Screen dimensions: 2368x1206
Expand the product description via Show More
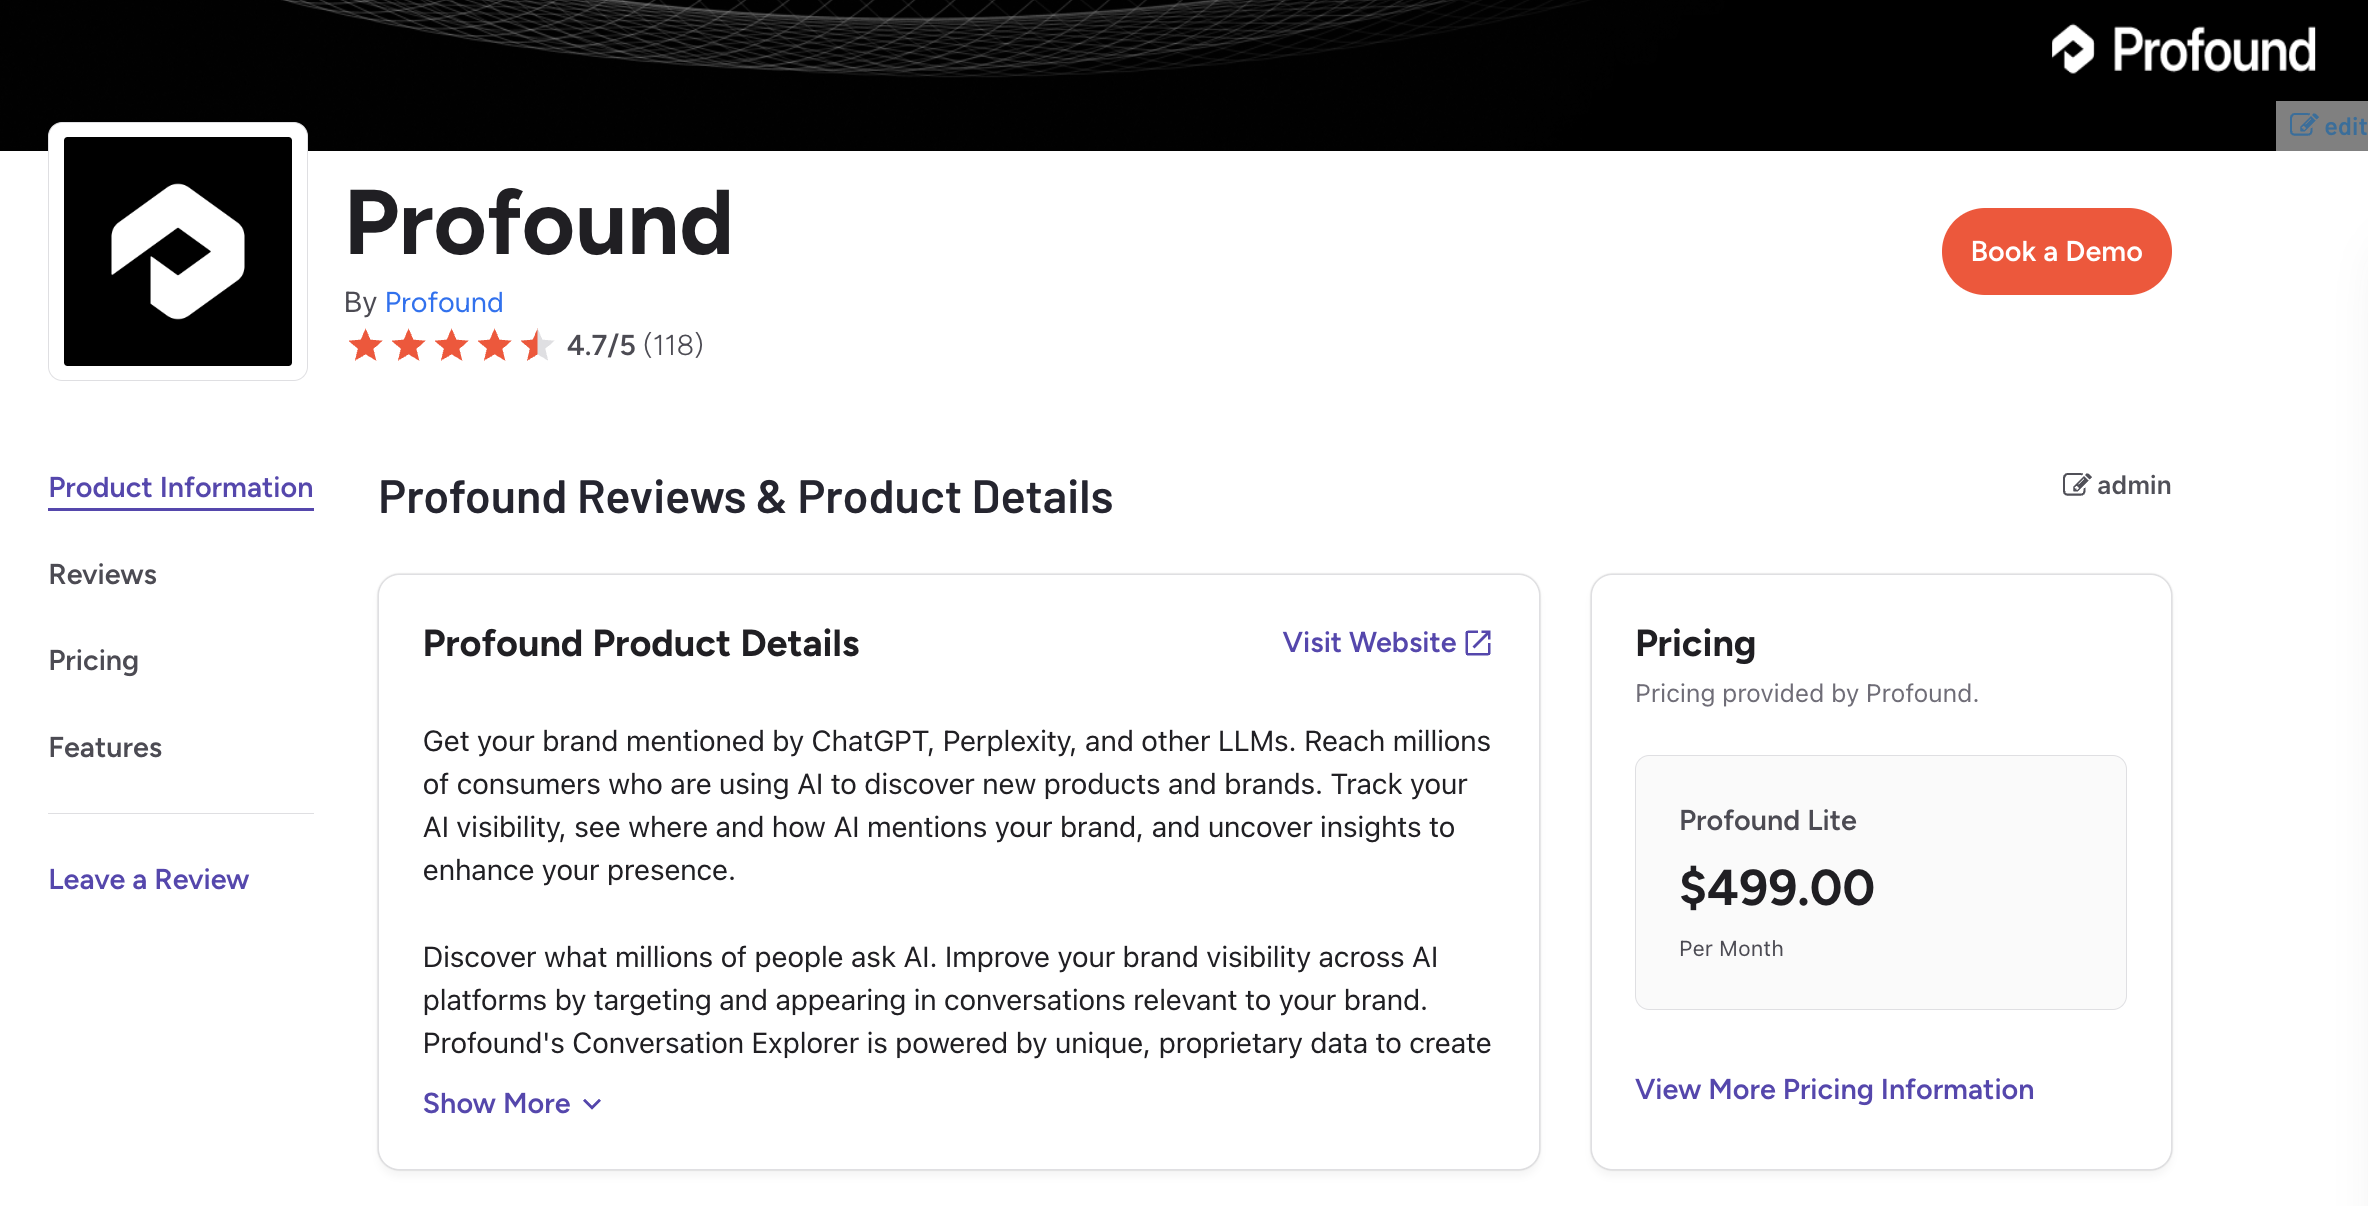[x=496, y=1103]
